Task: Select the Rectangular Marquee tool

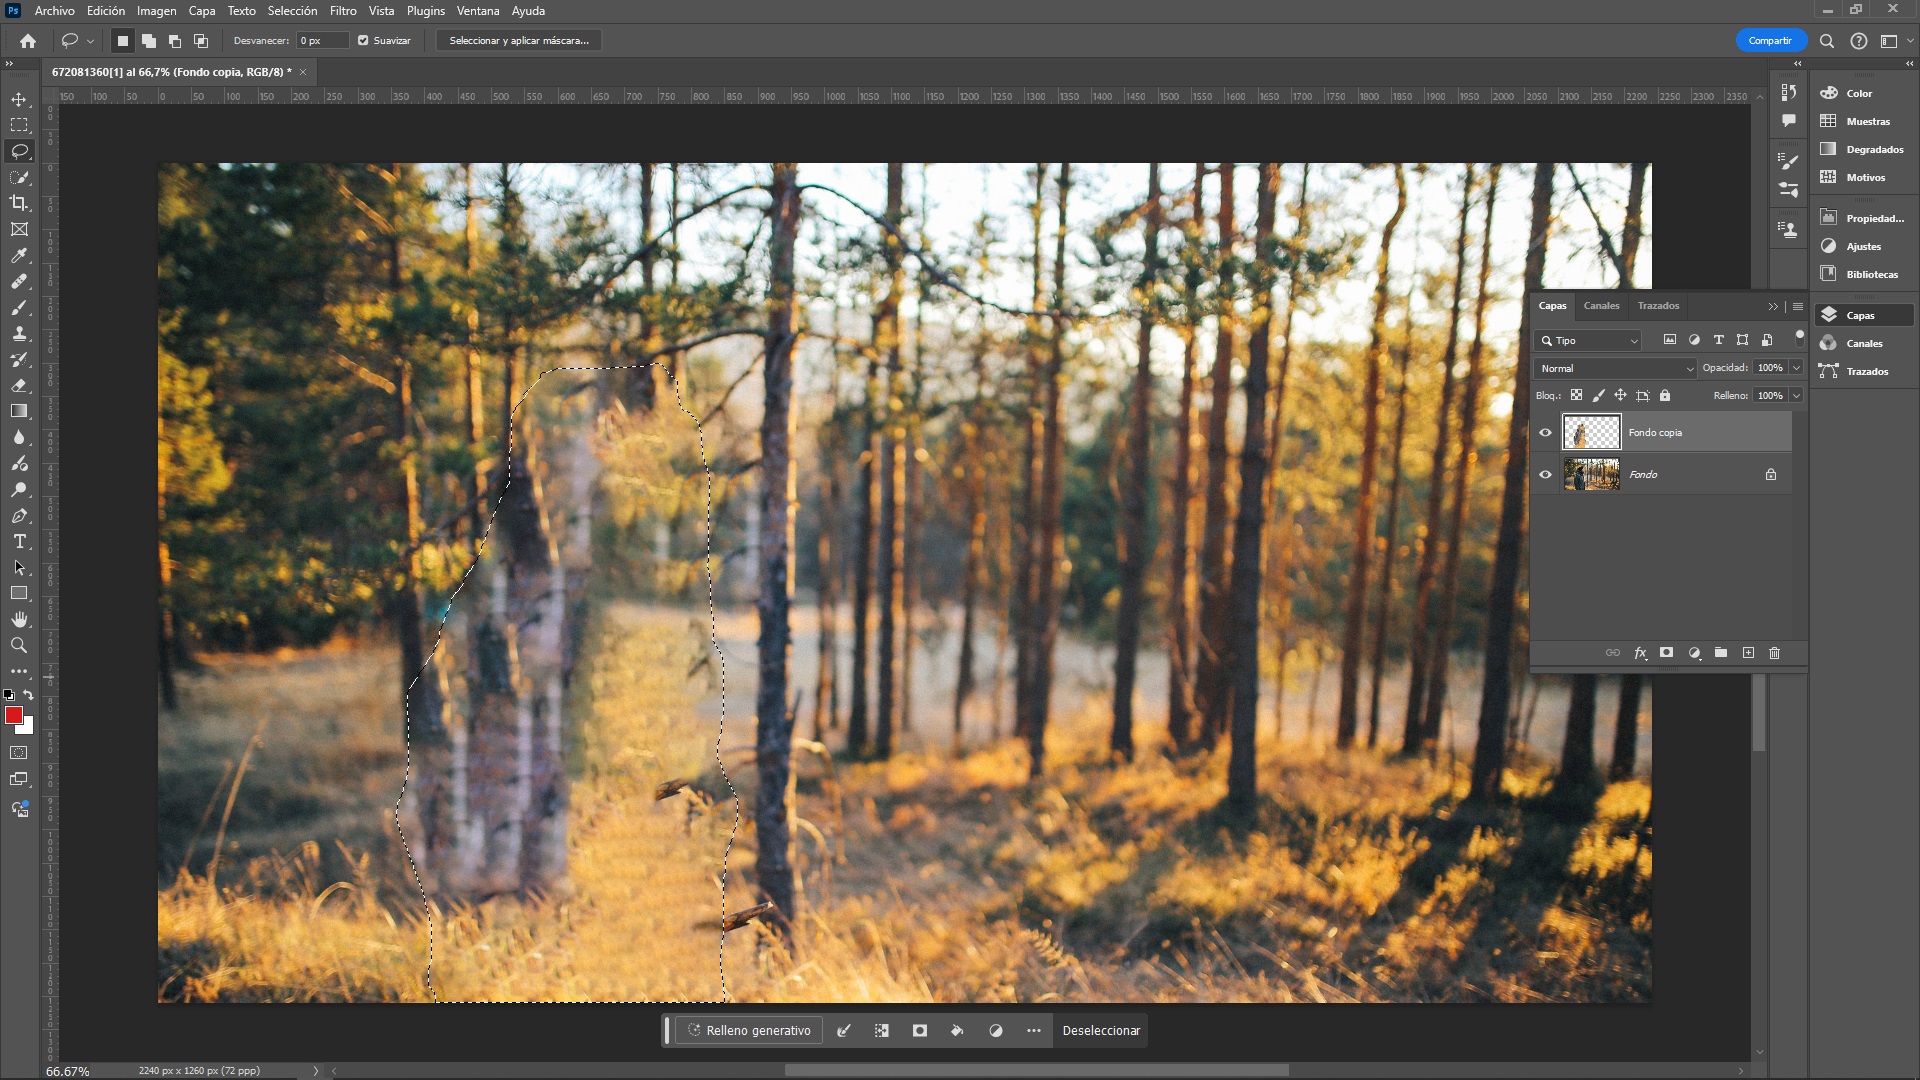Action: click(19, 125)
